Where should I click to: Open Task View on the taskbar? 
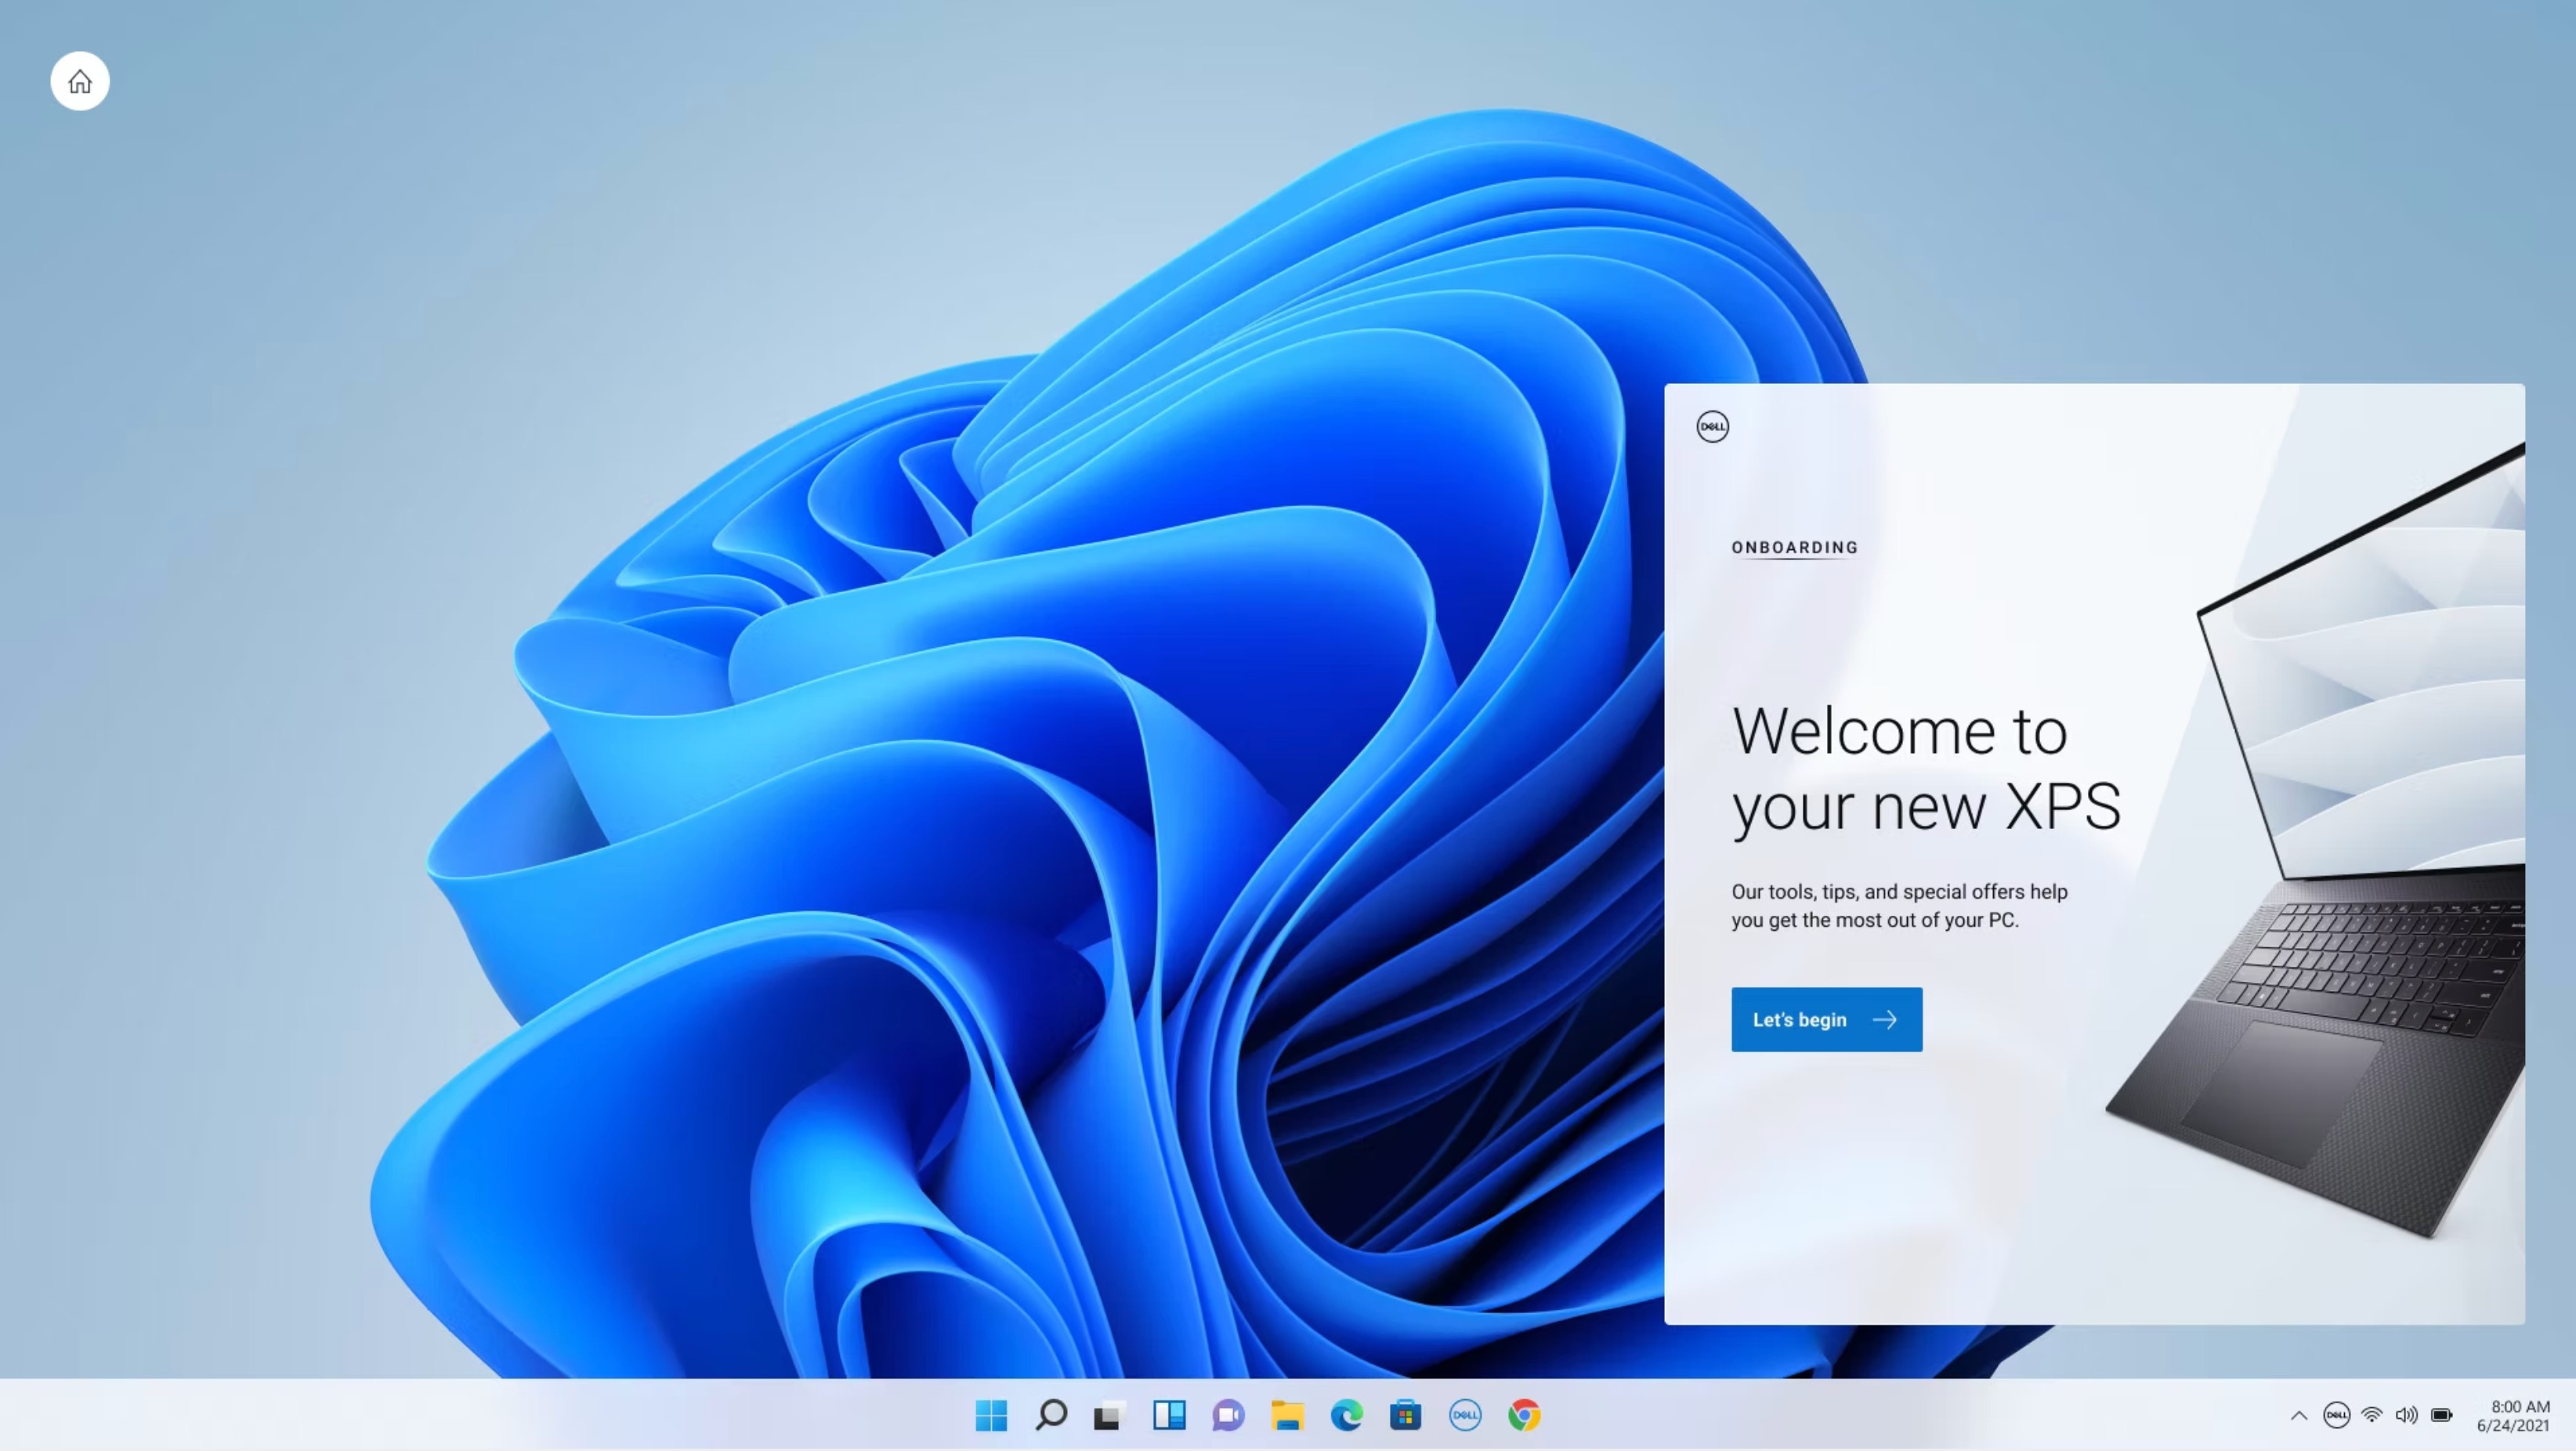pyautogui.click(x=1108, y=1415)
